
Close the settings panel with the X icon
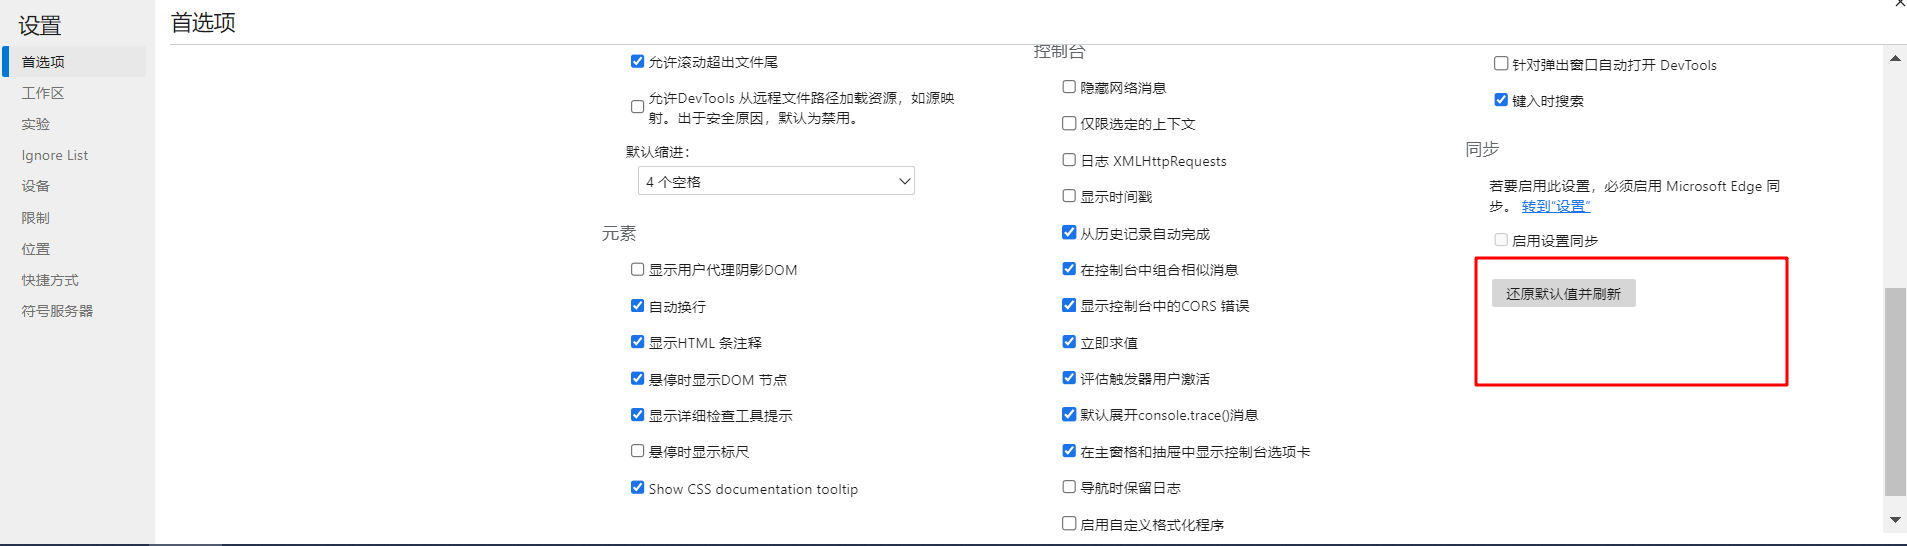tap(1900, 4)
